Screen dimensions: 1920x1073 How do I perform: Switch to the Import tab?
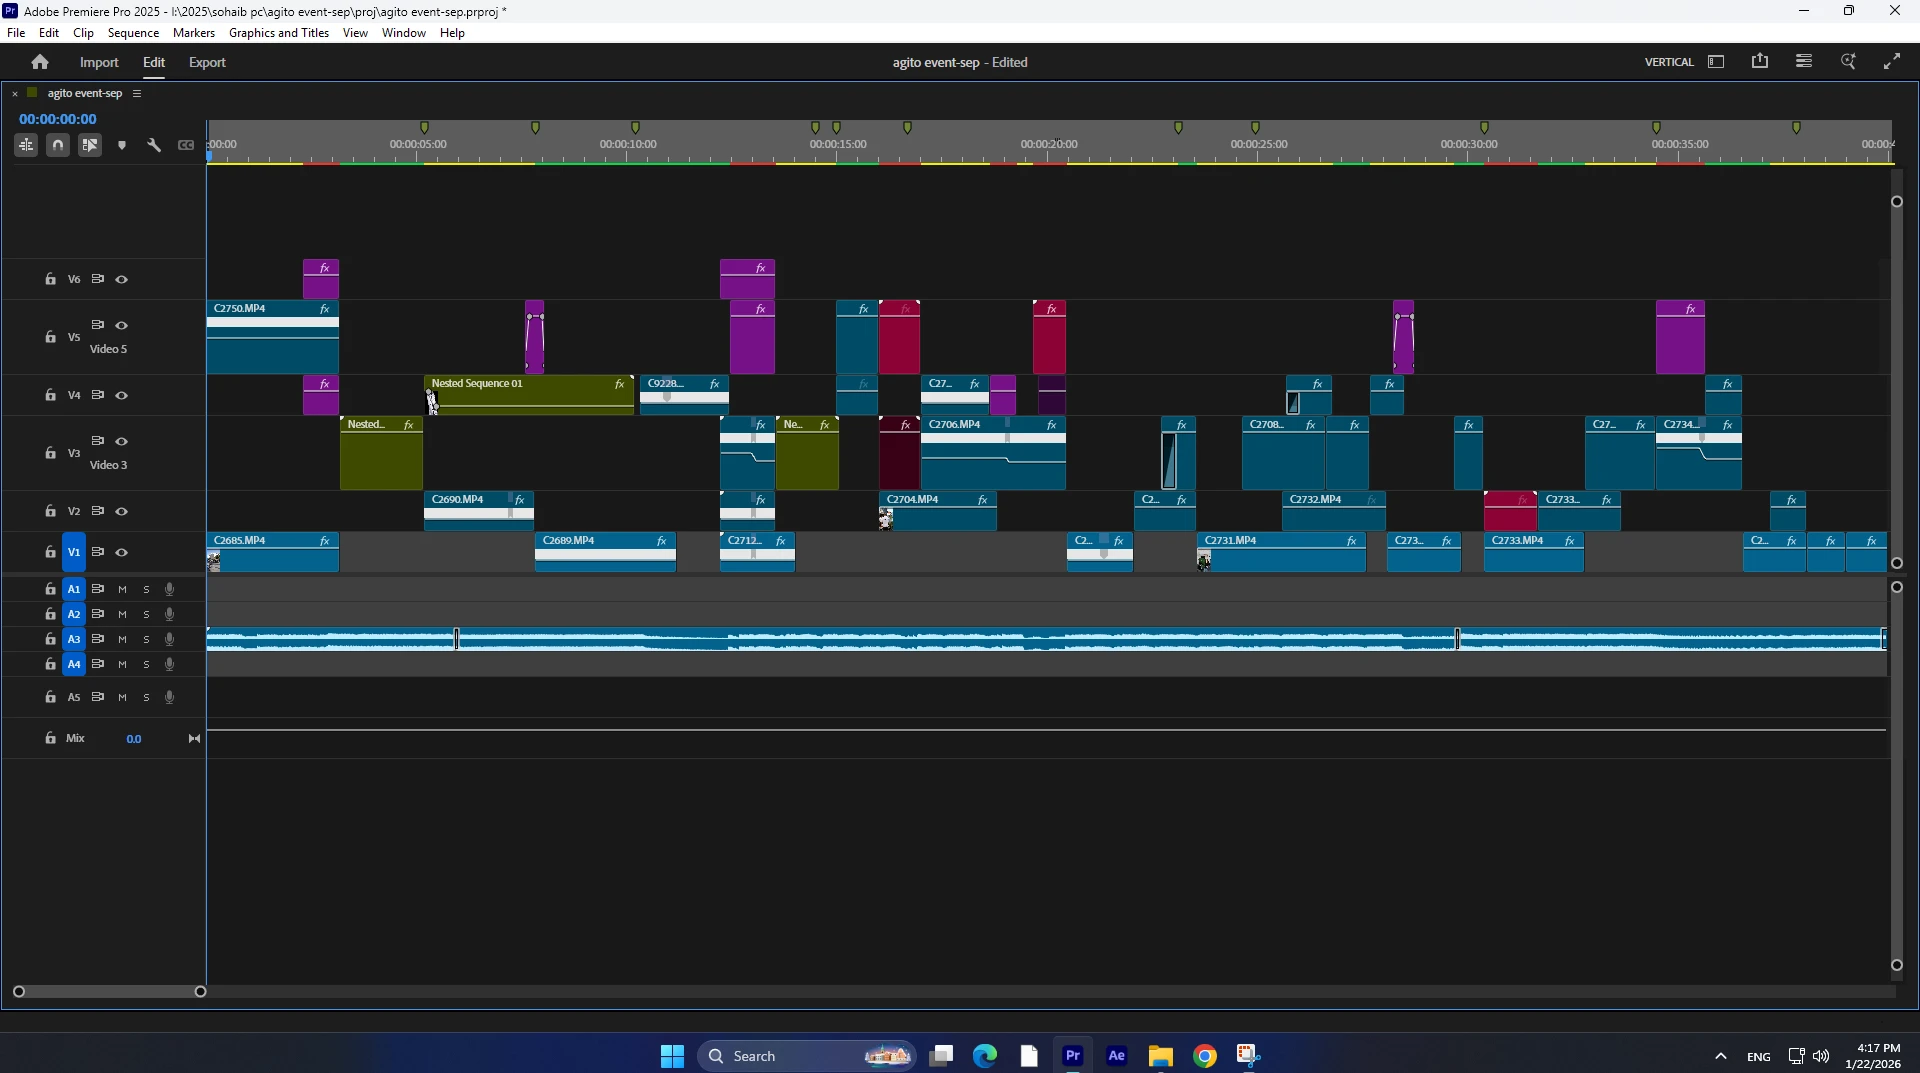pyautogui.click(x=99, y=62)
